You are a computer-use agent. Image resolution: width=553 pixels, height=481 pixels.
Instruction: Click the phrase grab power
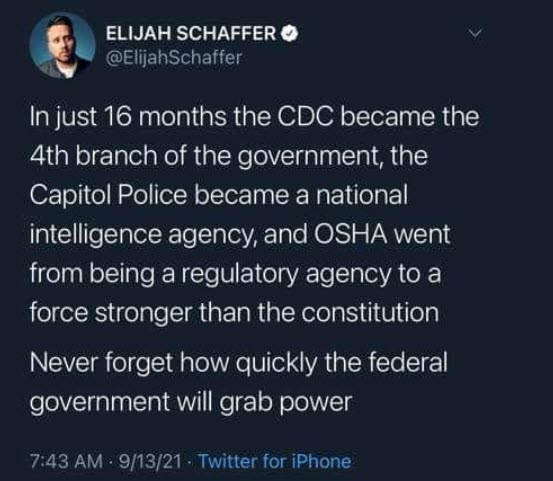coord(286,402)
